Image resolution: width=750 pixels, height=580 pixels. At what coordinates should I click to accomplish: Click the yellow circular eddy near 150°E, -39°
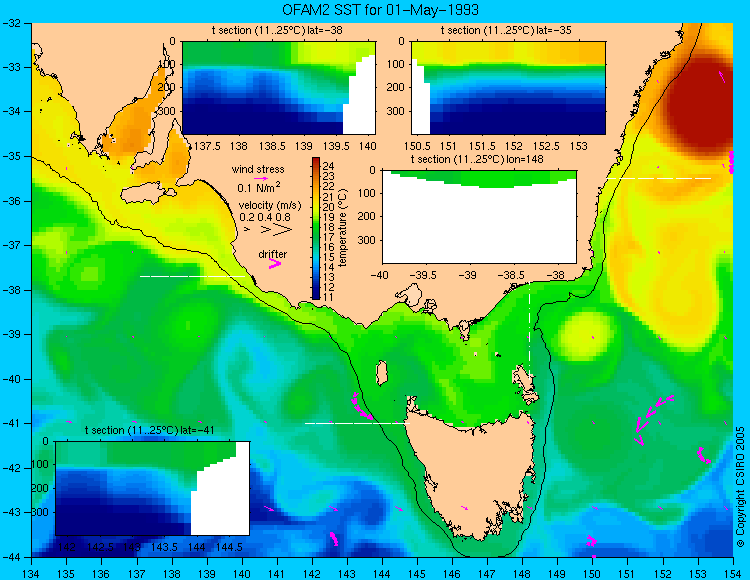[585, 335]
